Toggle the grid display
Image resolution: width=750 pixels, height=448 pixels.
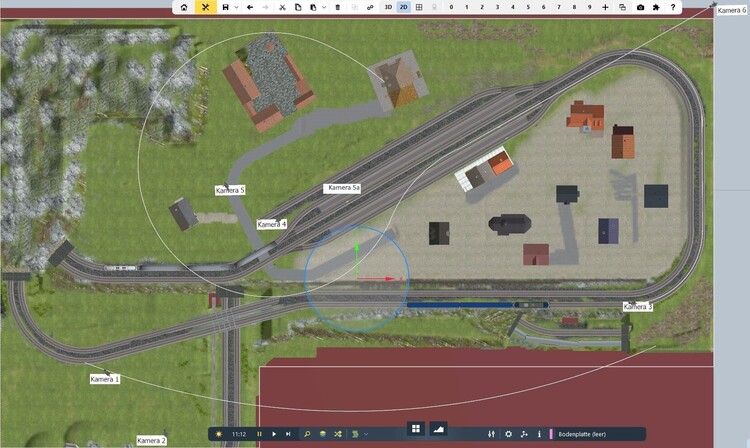[x=419, y=7]
